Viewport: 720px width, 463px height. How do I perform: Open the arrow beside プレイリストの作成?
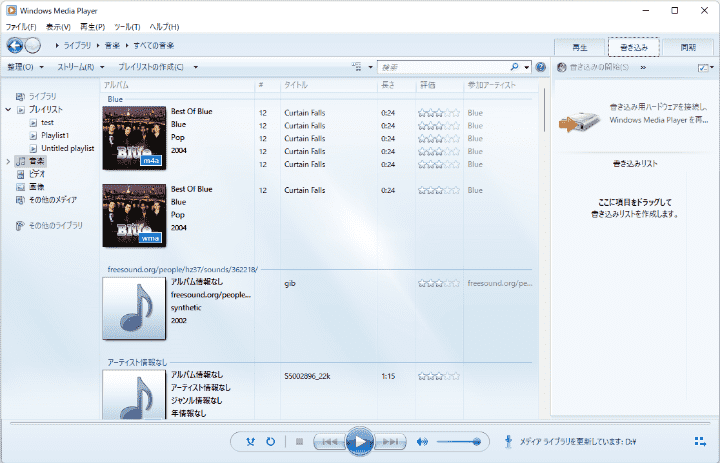tap(196, 67)
